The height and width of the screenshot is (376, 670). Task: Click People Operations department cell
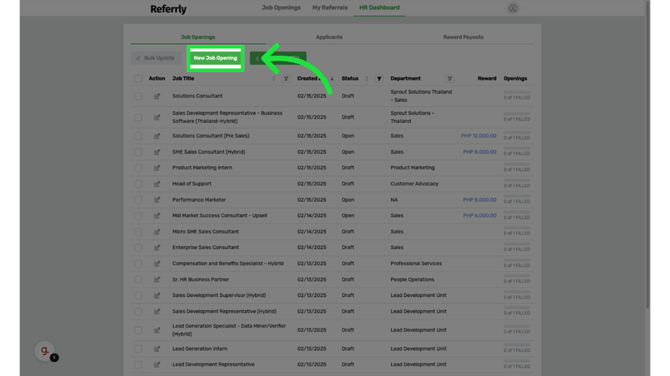click(x=412, y=279)
